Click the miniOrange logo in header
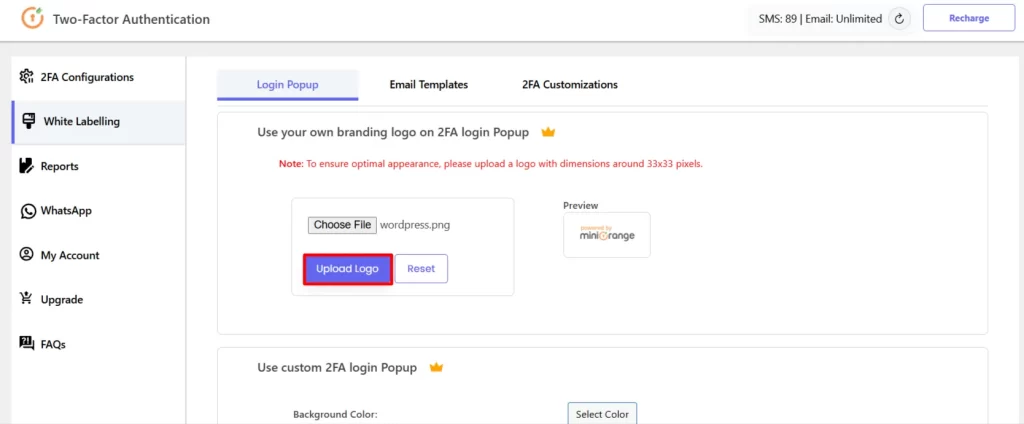The image size is (1024, 424). tap(32, 18)
